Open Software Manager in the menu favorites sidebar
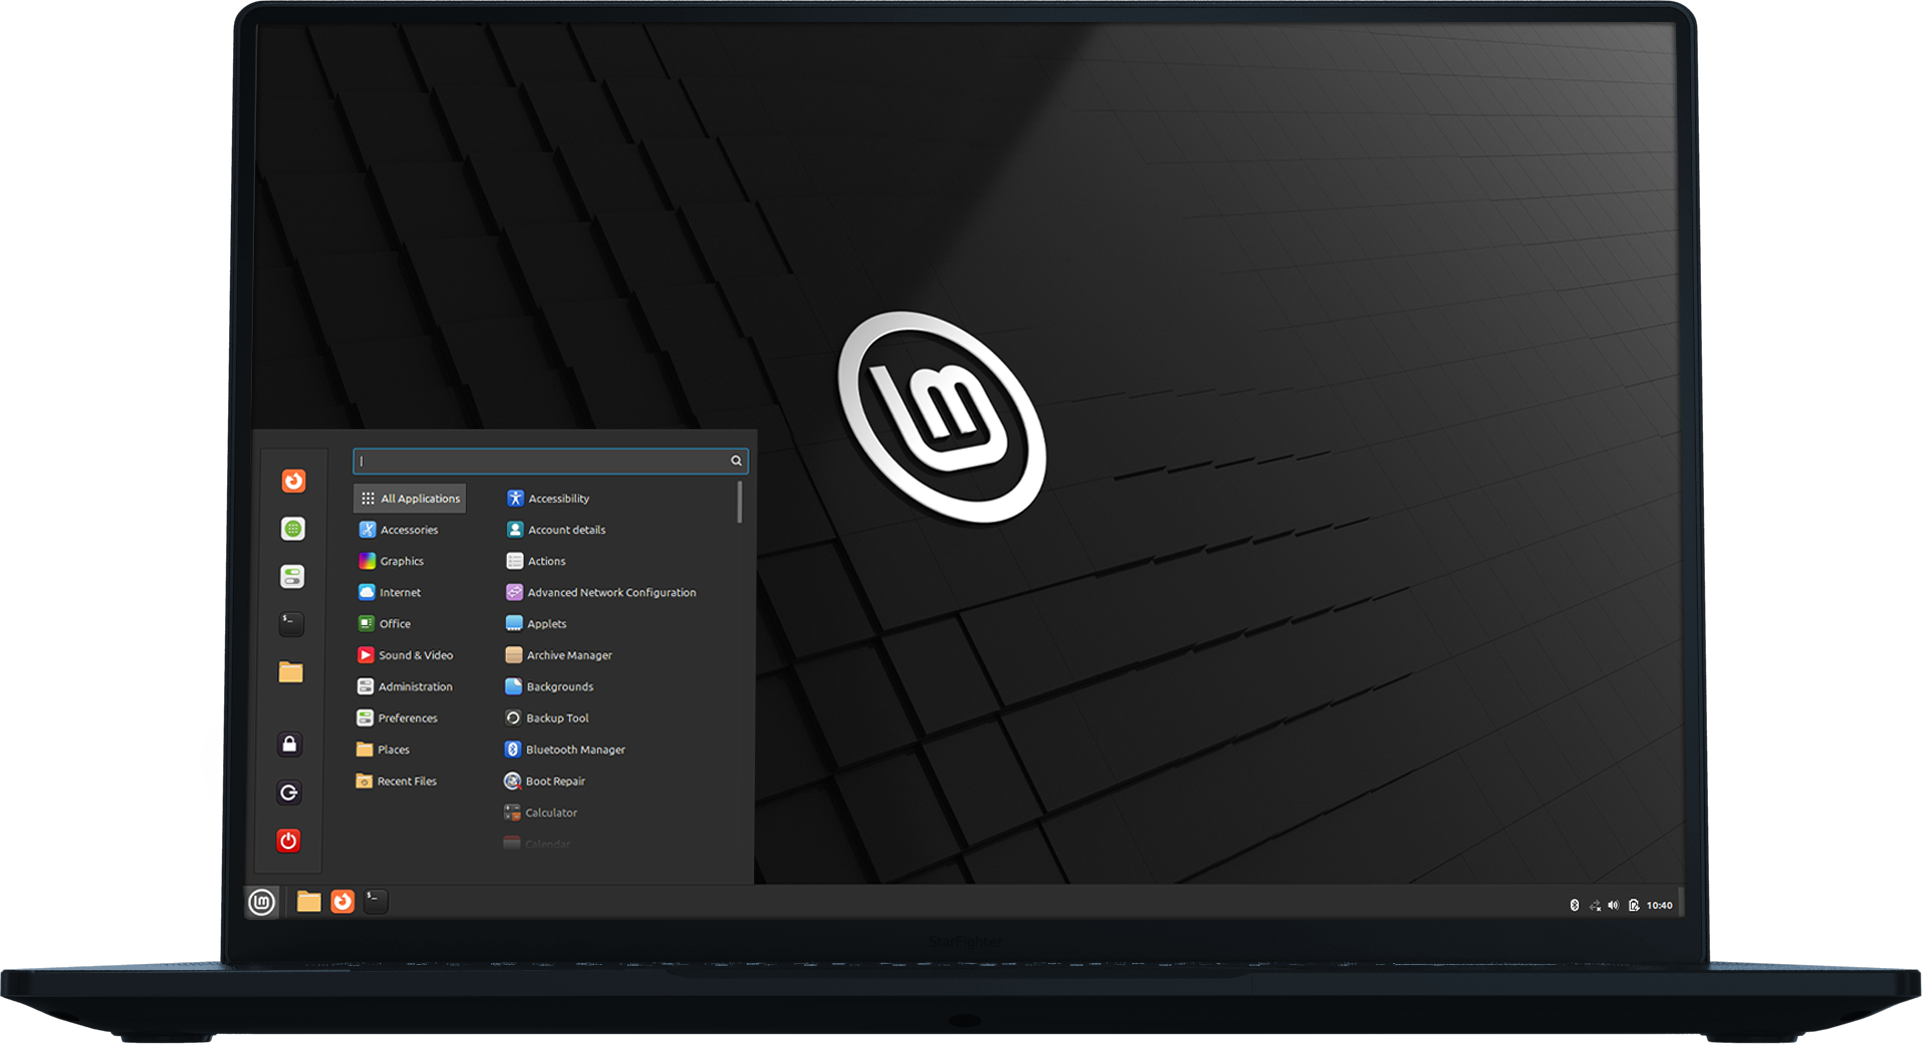Screen dimensions: 1922x1044 292,529
